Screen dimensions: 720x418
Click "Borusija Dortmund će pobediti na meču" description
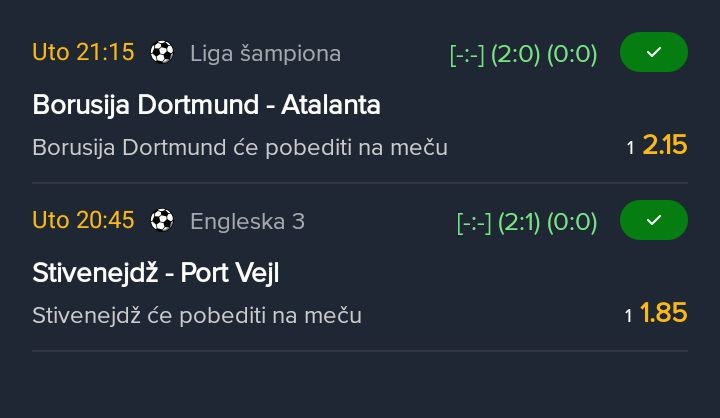point(240,147)
